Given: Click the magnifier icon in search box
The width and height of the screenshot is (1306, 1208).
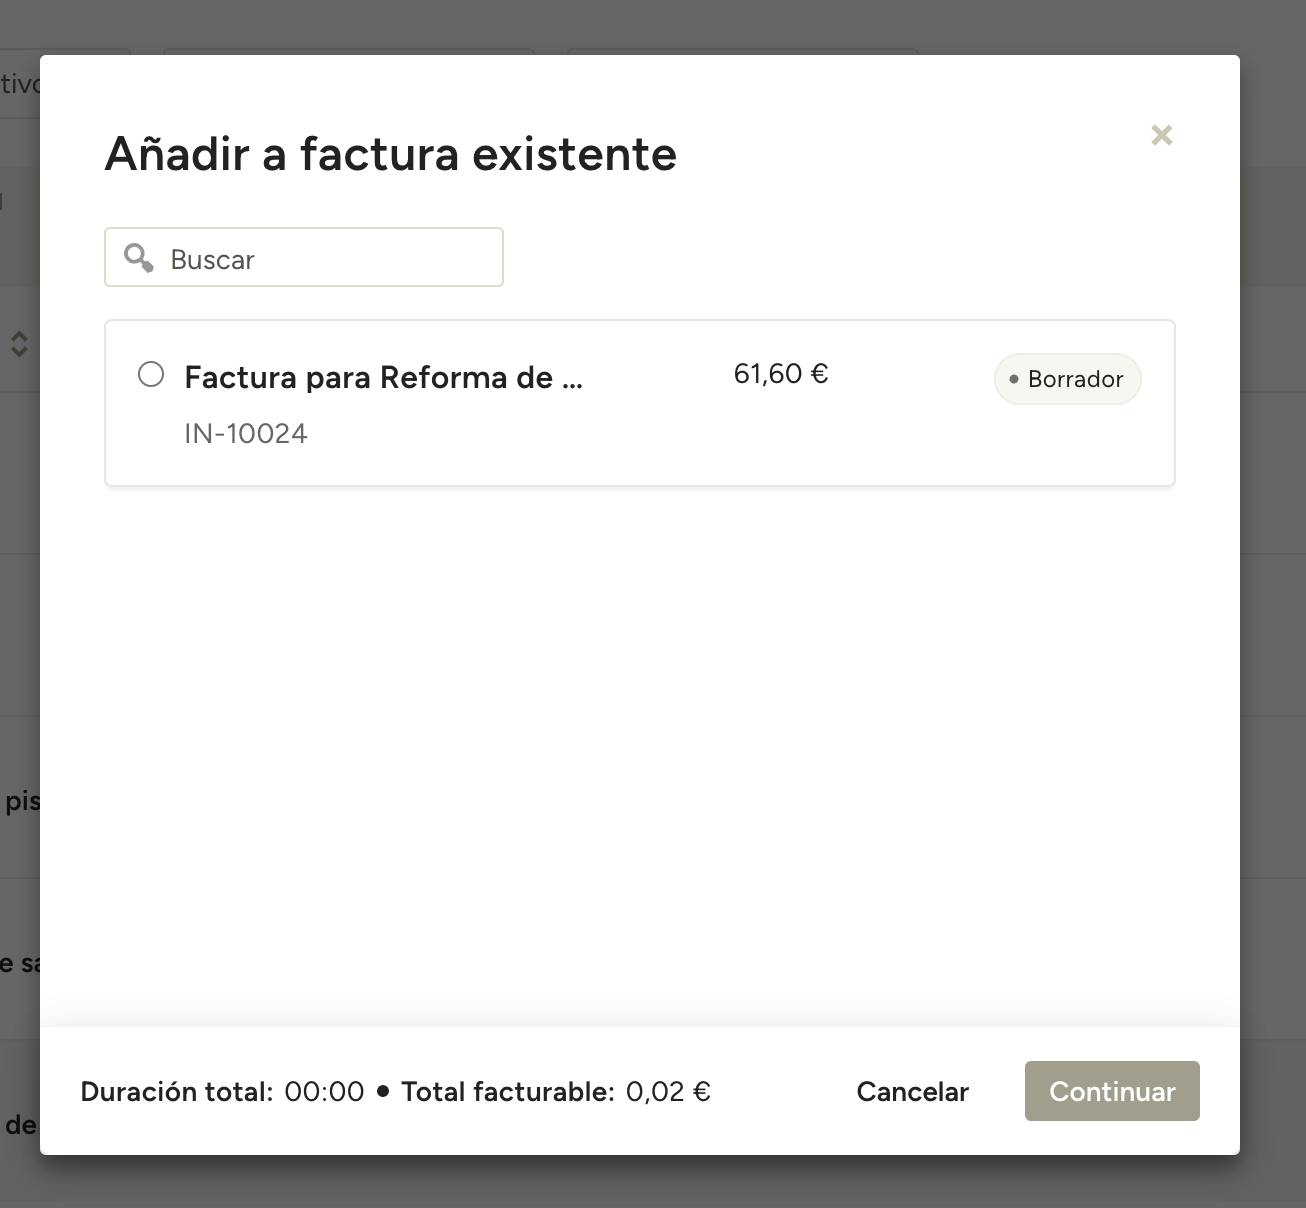Looking at the screenshot, I should coord(138,258).
